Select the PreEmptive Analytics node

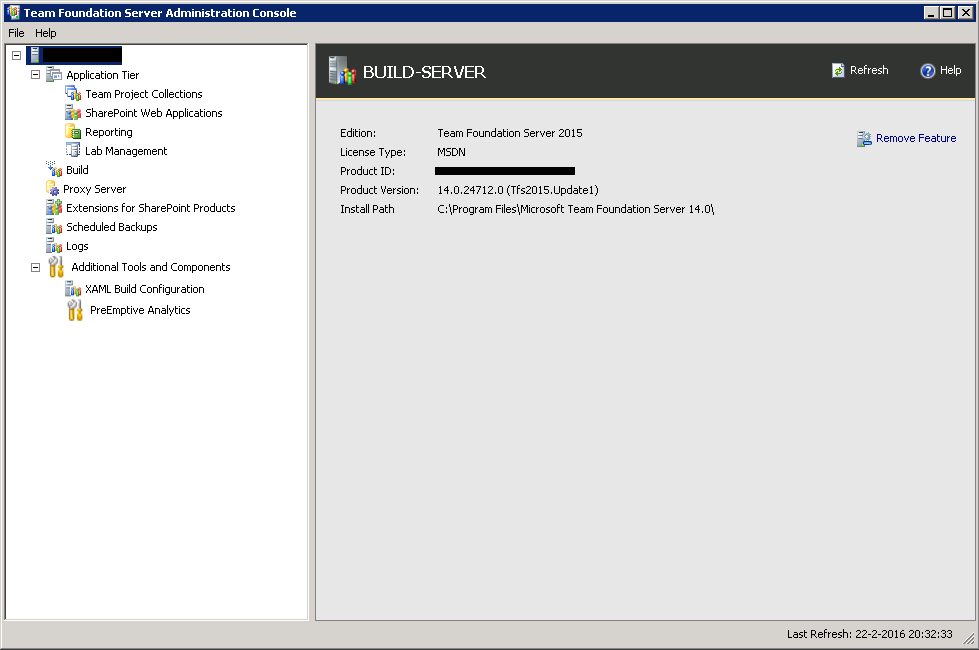pyautogui.click(x=140, y=310)
